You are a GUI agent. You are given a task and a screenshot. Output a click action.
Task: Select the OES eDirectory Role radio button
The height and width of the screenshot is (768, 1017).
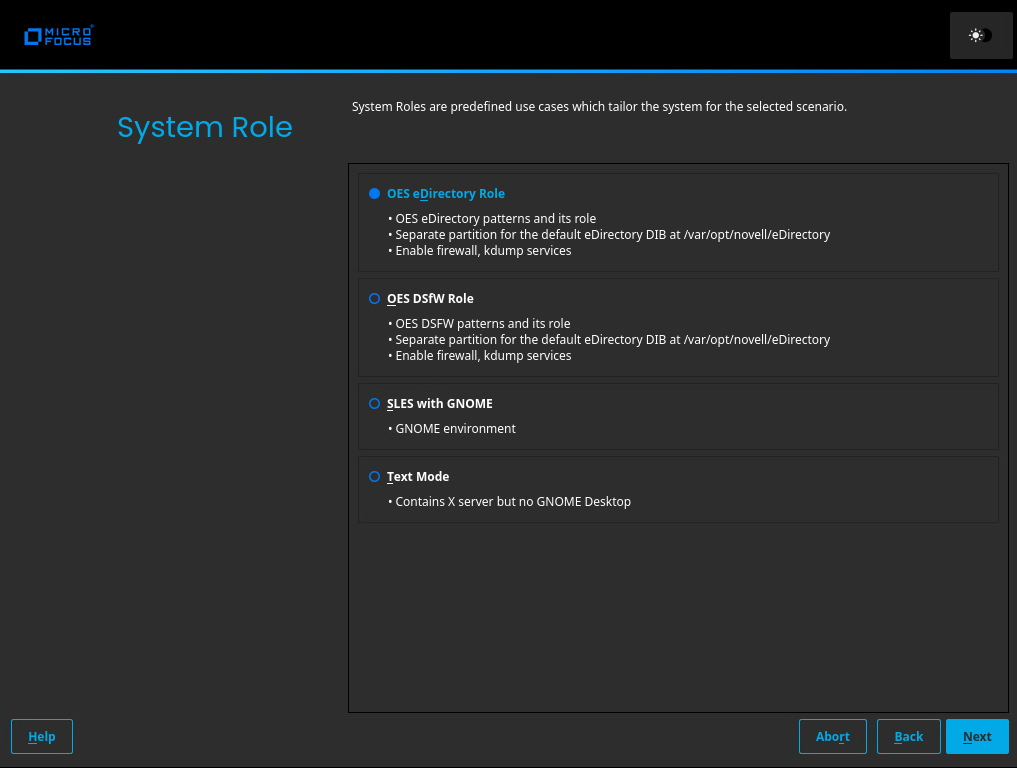[374, 194]
